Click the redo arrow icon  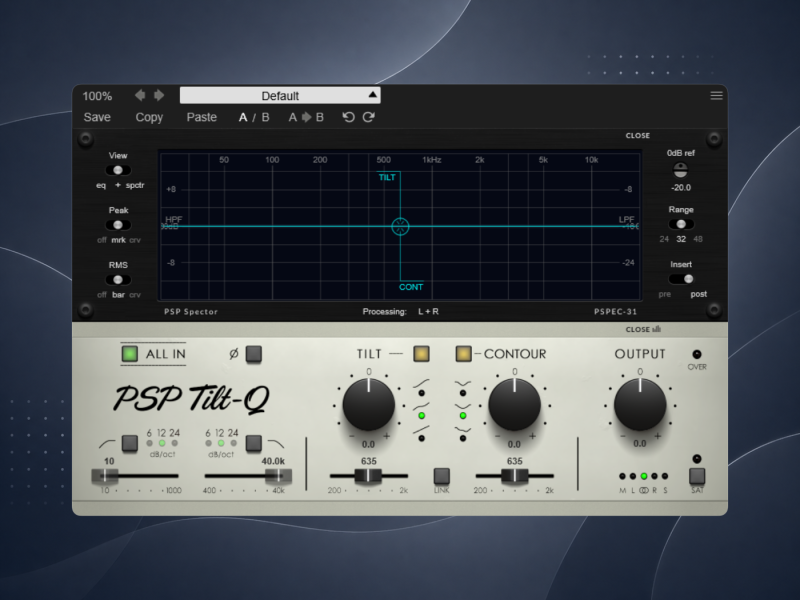368,117
